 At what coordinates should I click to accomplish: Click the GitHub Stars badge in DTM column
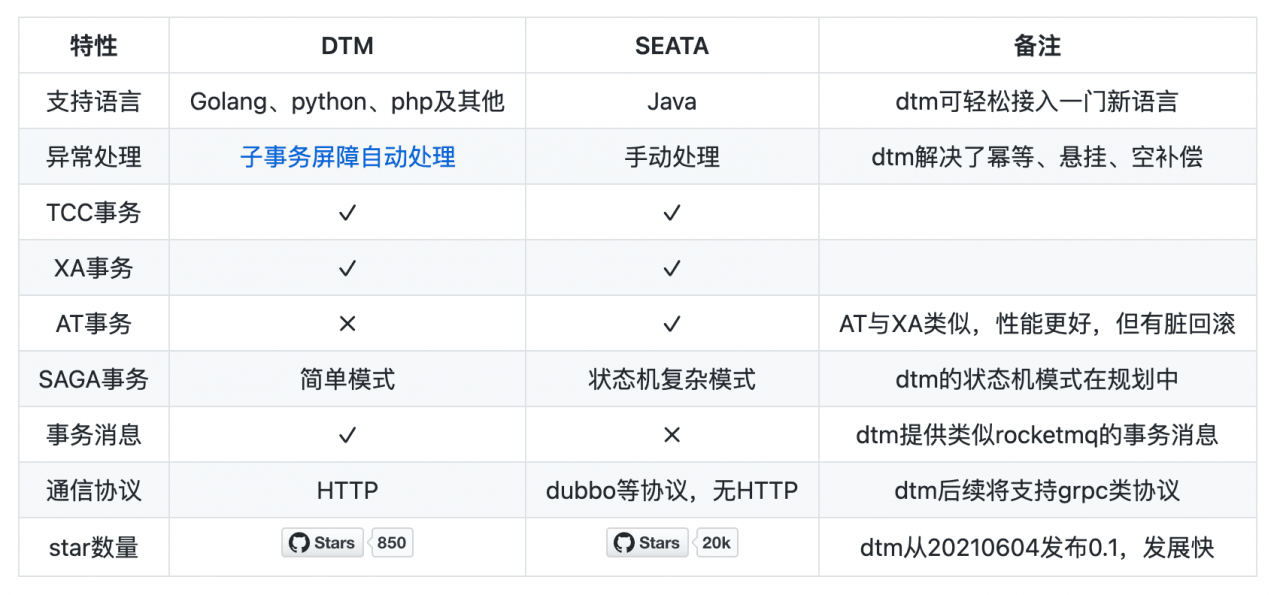[x=322, y=543]
